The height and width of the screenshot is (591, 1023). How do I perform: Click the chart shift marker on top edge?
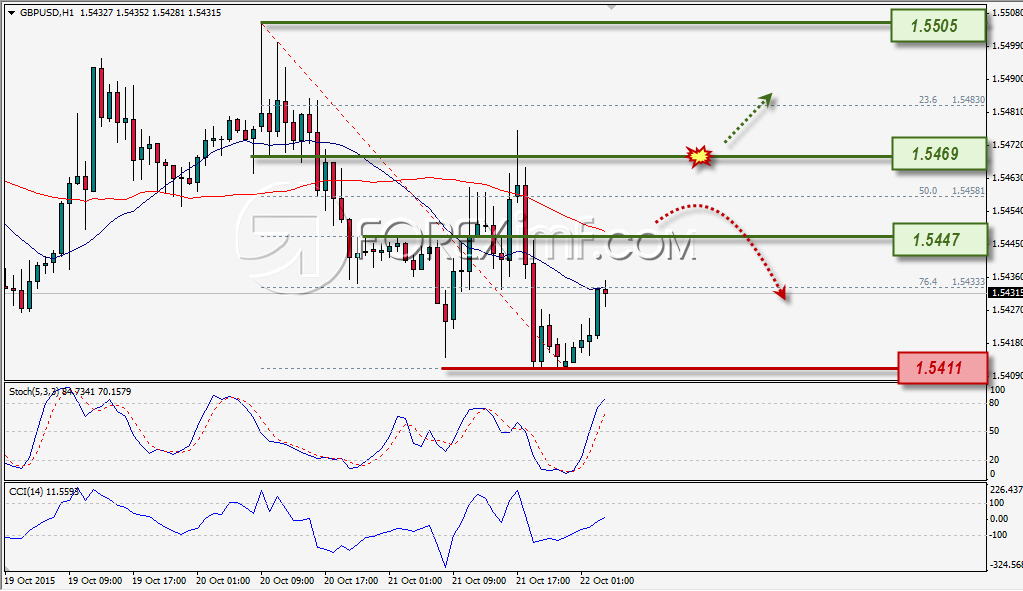click(611, 7)
